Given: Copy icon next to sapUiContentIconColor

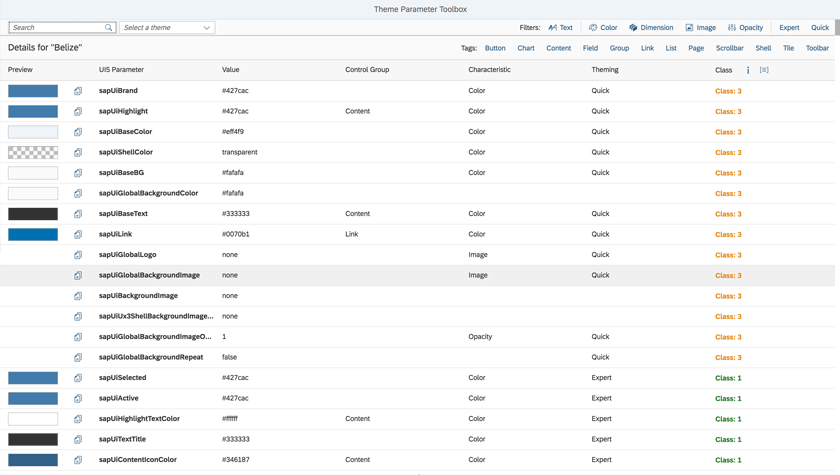Looking at the screenshot, I should click(78, 460).
